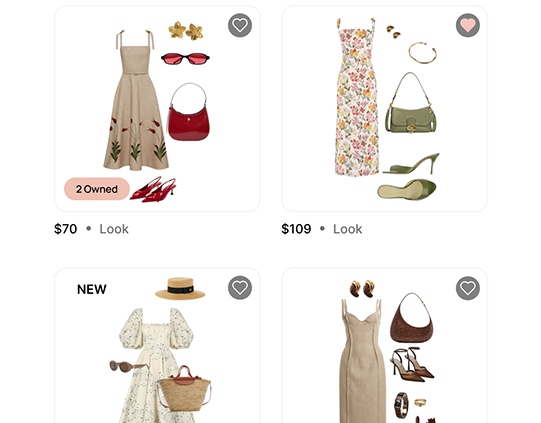Select the straw basket tote bag
The image size is (541, 423).
(x=184, y=389)
